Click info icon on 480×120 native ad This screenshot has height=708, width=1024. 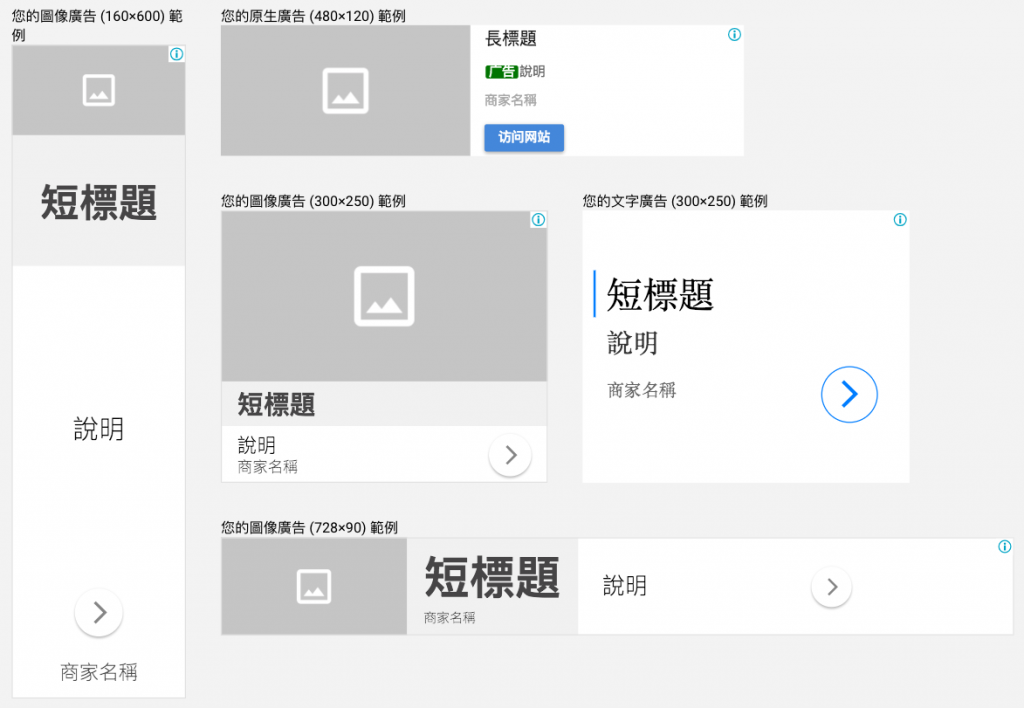click(x=735, y=35)
